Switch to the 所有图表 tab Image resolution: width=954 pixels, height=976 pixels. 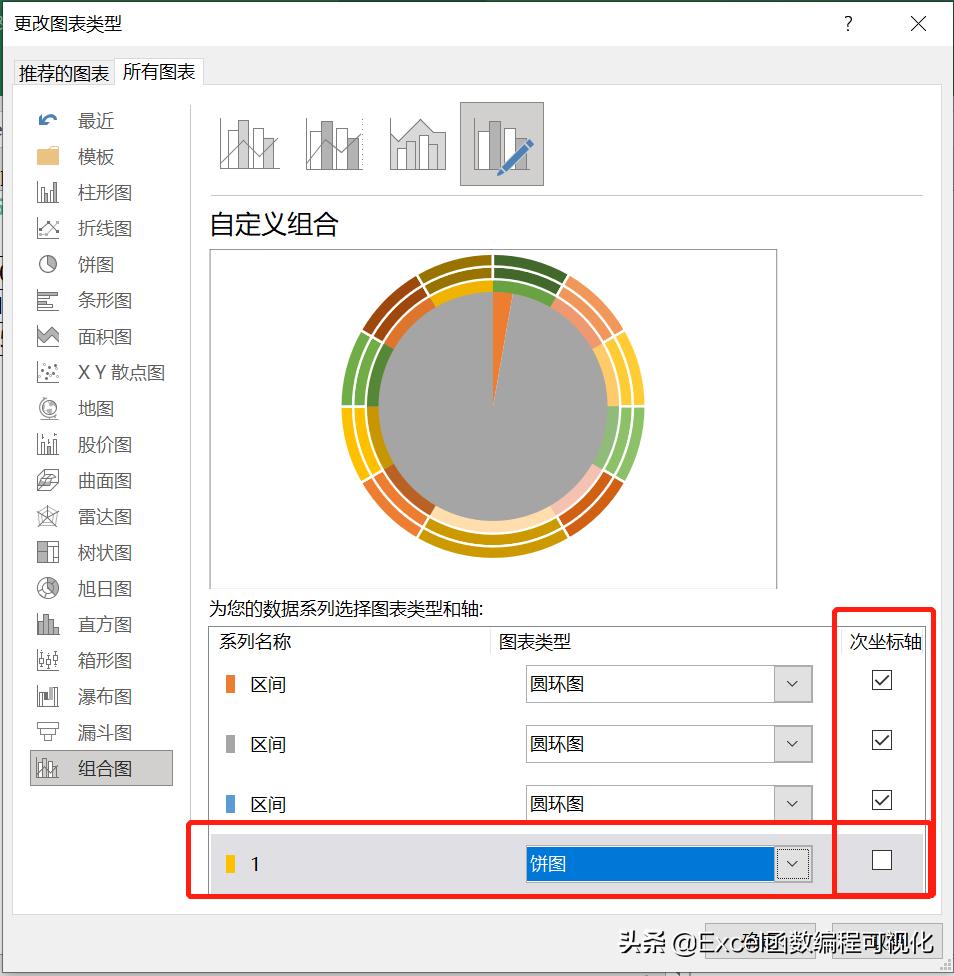coord(157,72)
